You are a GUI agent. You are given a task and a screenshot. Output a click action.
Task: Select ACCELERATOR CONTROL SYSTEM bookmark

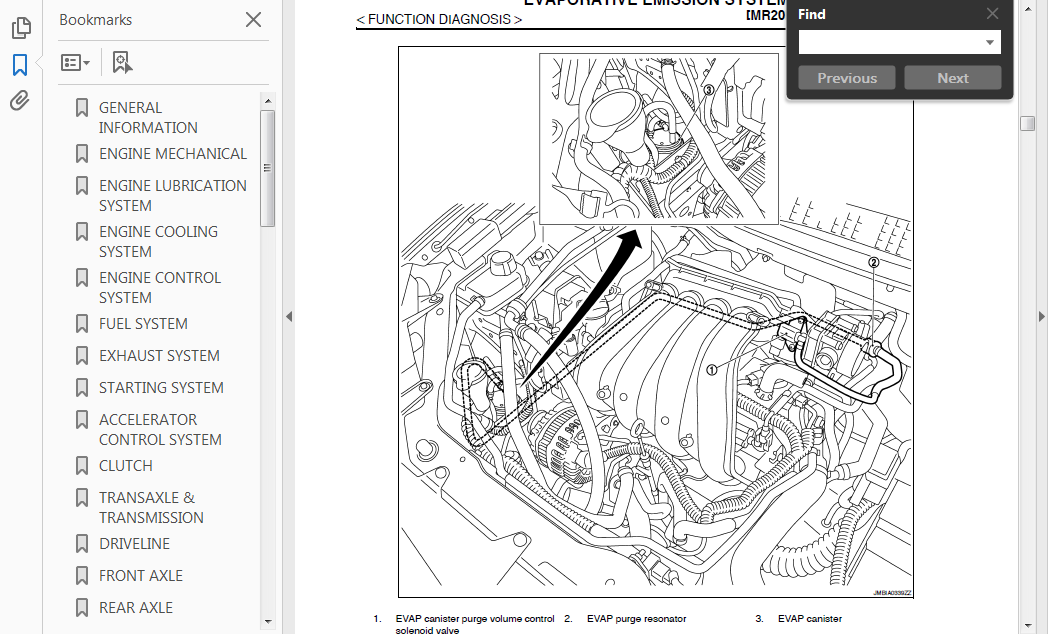pos(160,430)
